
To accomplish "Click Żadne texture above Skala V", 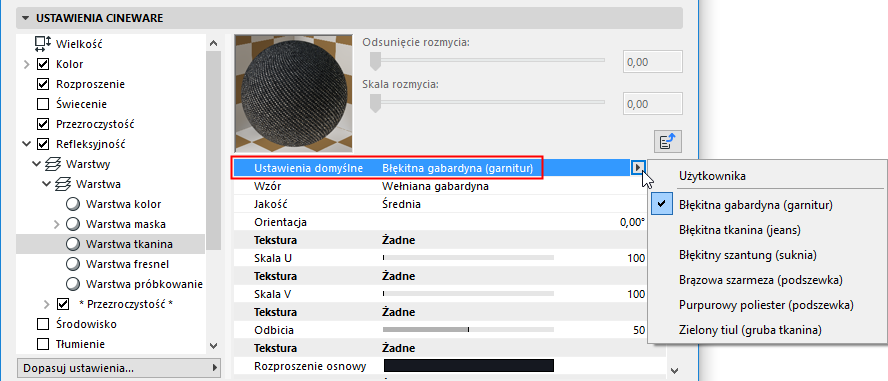I will click(399, 276).
